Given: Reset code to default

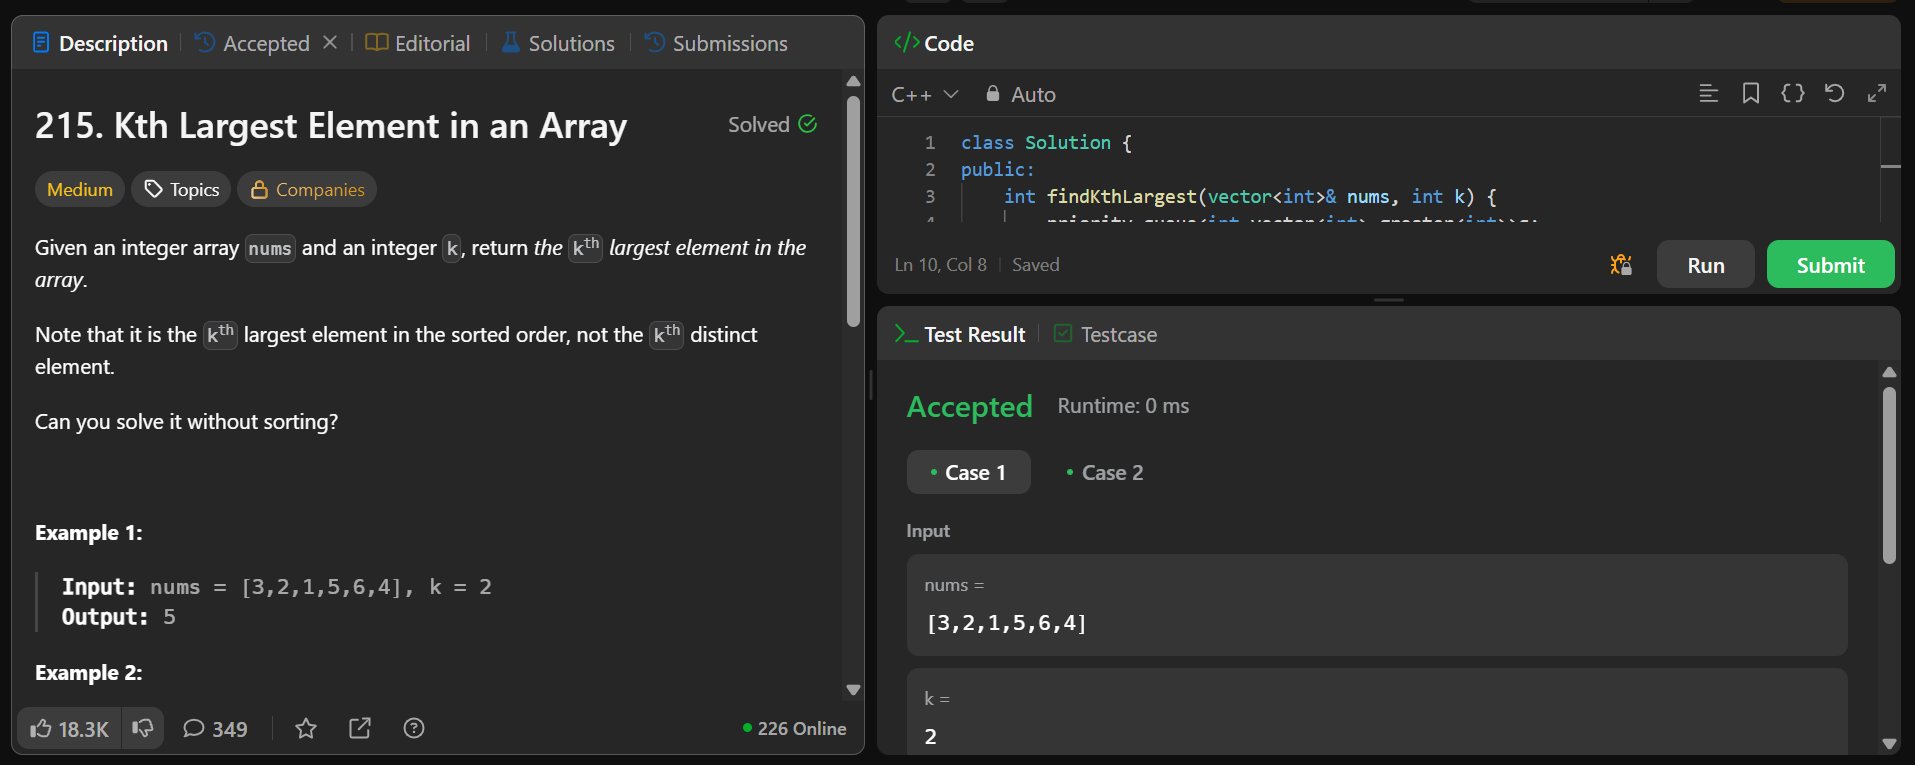Looking at the screenshot, I should tap(1835, 94).
